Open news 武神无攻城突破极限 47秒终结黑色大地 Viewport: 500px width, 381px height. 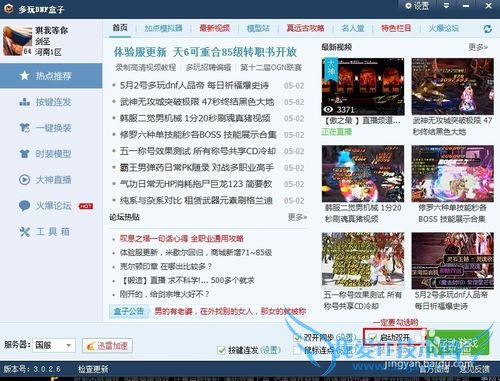click(x=197, y=102)
